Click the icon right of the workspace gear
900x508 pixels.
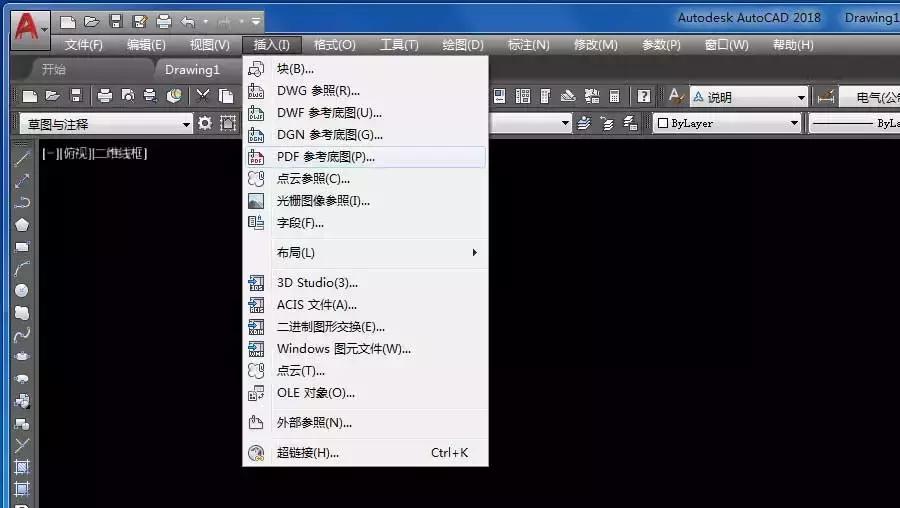coord(228,123)
